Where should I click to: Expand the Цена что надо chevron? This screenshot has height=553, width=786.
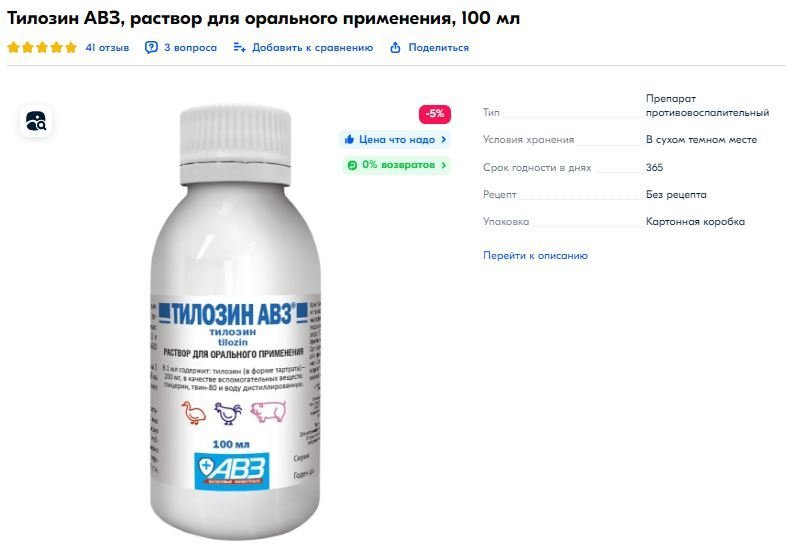click(444, 139)
